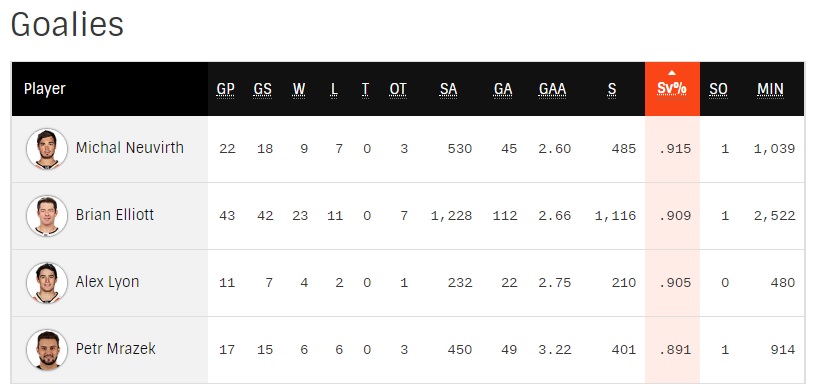Sort by the S saves header

[x=612, y=89]
